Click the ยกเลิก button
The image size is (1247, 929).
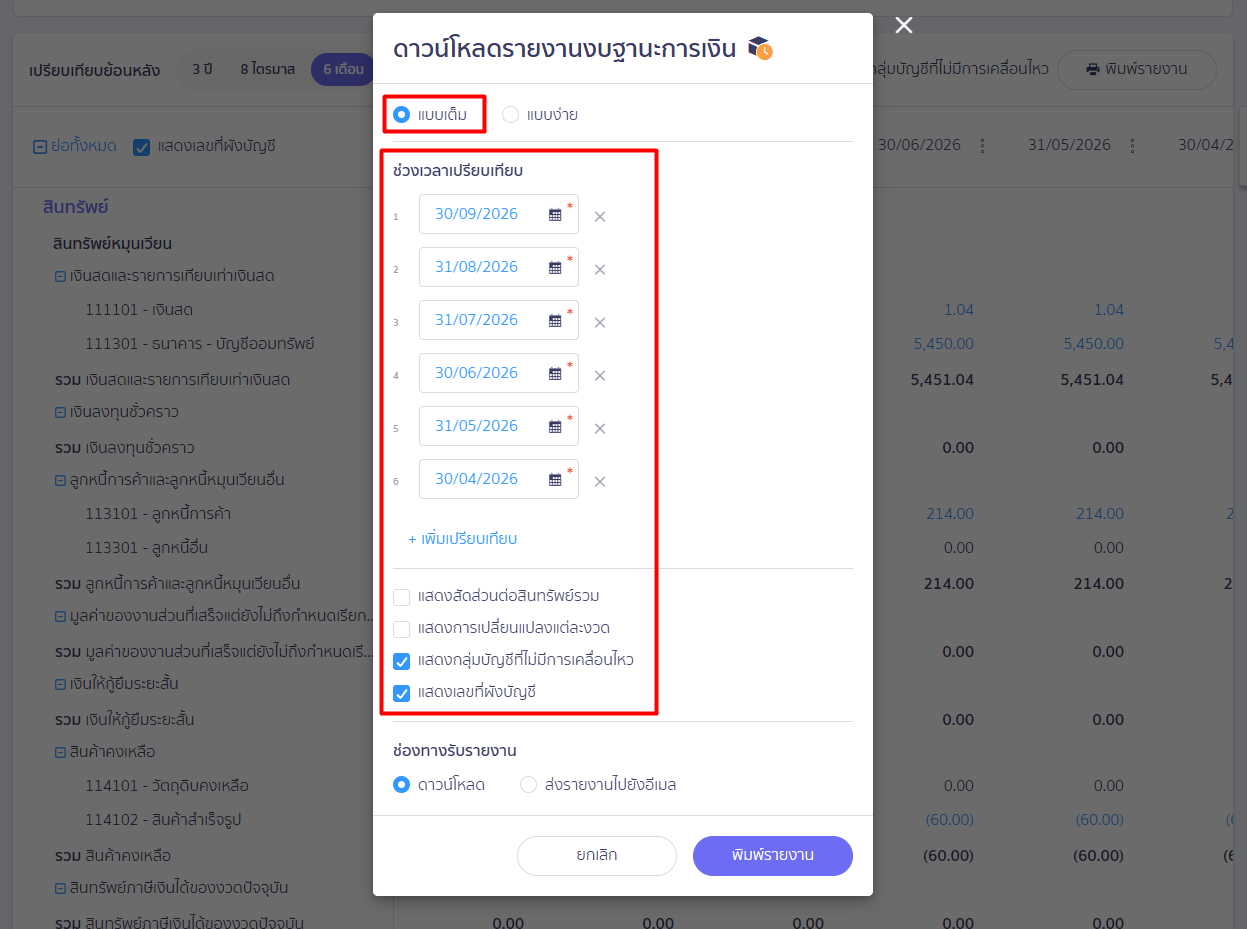tap(597, 856)
